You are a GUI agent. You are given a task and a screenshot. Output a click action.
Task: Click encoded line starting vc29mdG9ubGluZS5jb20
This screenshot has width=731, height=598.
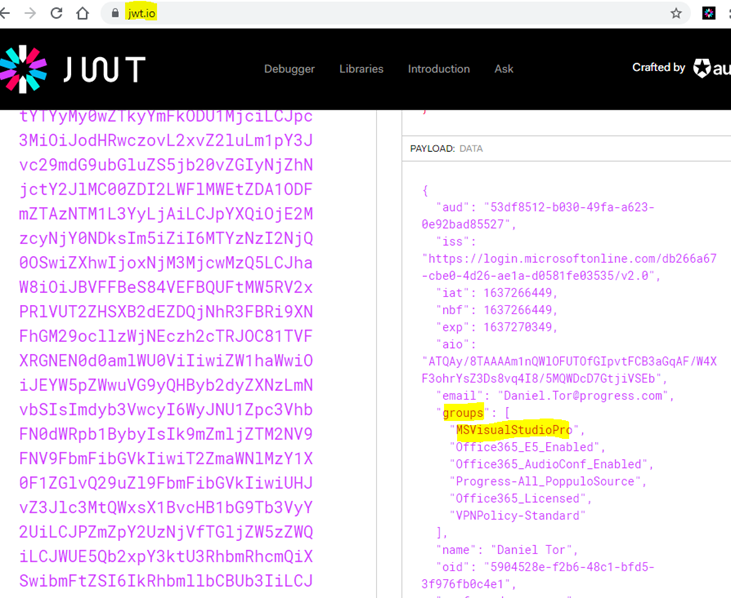coord(166,165)
